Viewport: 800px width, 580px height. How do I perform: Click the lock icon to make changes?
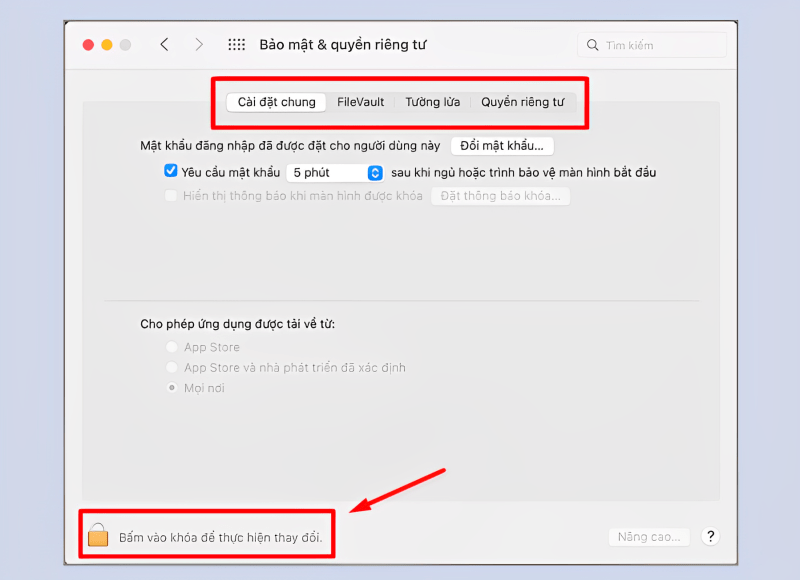[x=98, y=535]
